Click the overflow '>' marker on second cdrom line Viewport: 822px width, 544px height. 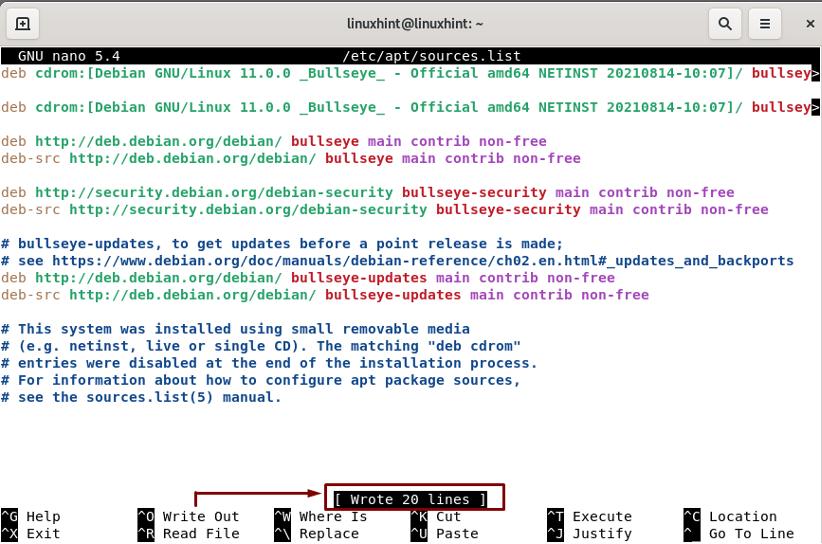(x=815, y=107)
